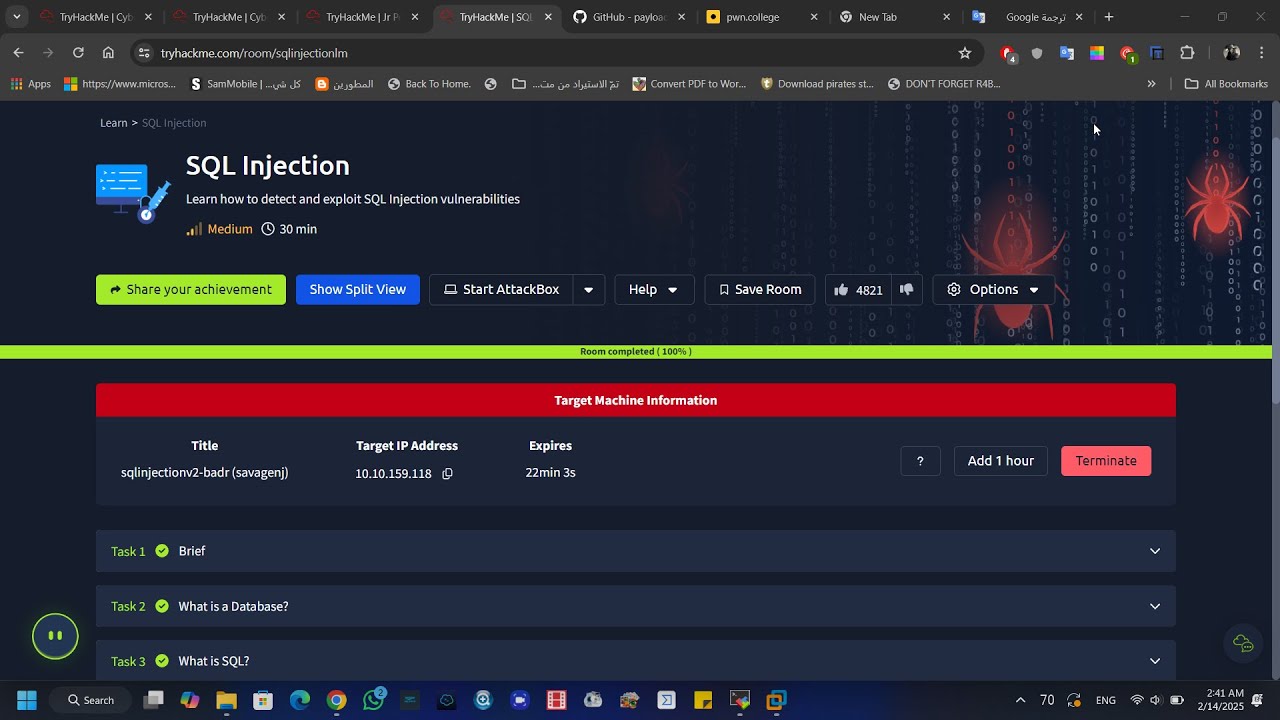1280x720 pixels.
Task: Open the browser extensions puzzle icon
Action: (x=1187, y=53)
